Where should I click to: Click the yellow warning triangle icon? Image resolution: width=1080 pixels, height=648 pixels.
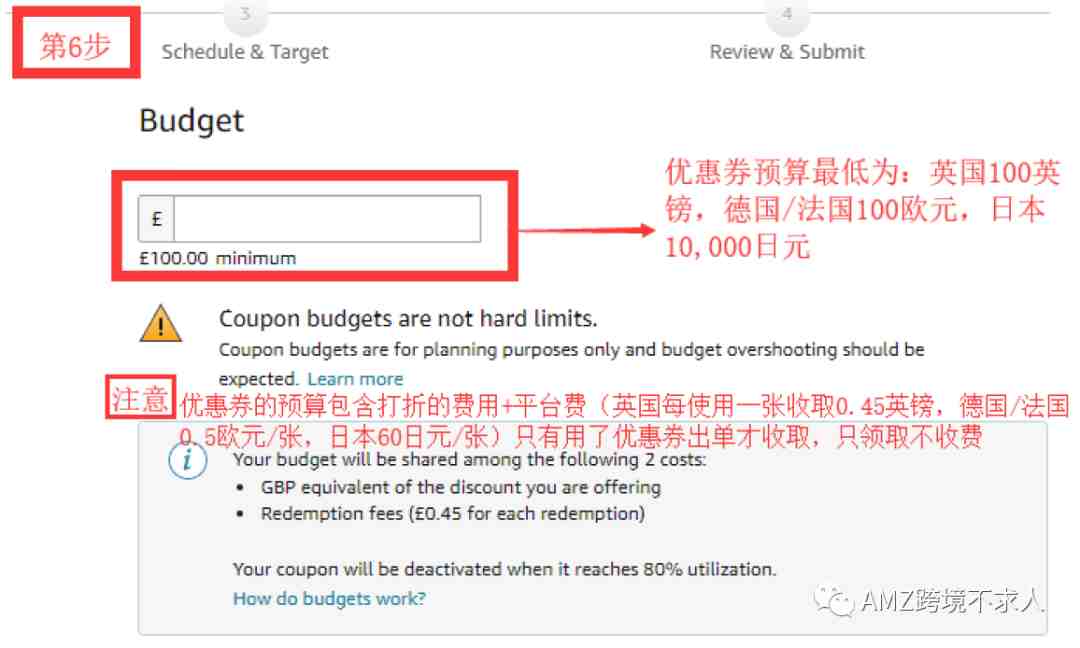pos(160,324)
